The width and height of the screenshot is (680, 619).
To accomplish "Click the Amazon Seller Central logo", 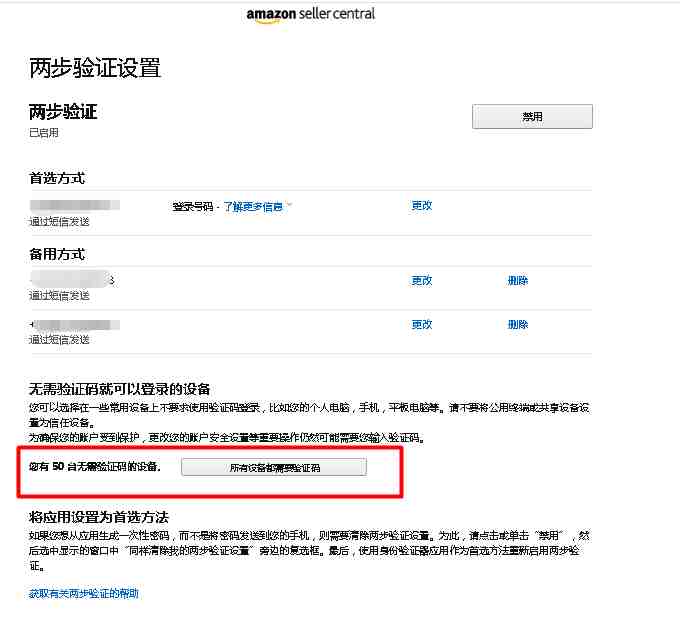I will [311, 14].
